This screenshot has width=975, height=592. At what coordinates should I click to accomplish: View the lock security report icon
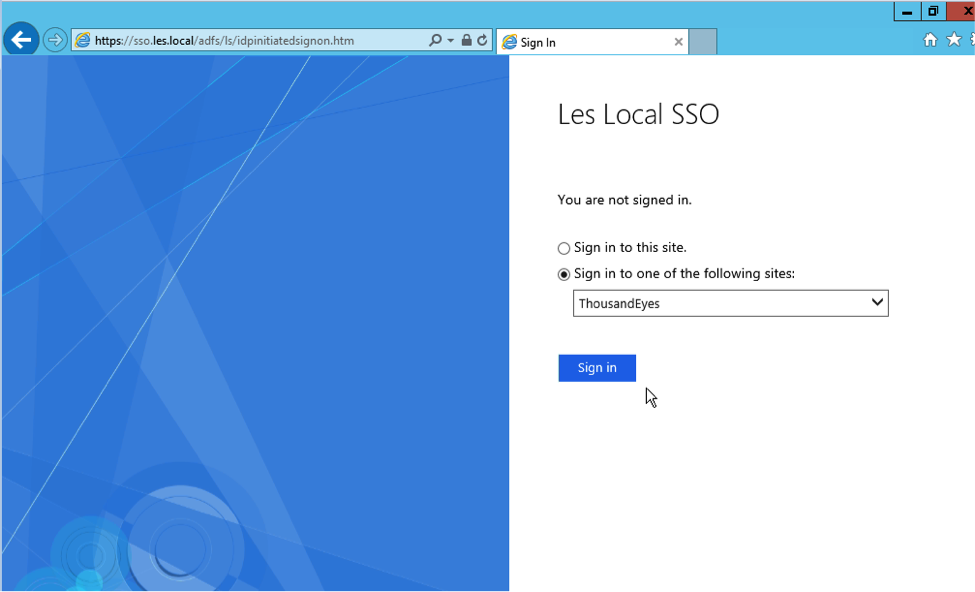click(x=467, y=41)
